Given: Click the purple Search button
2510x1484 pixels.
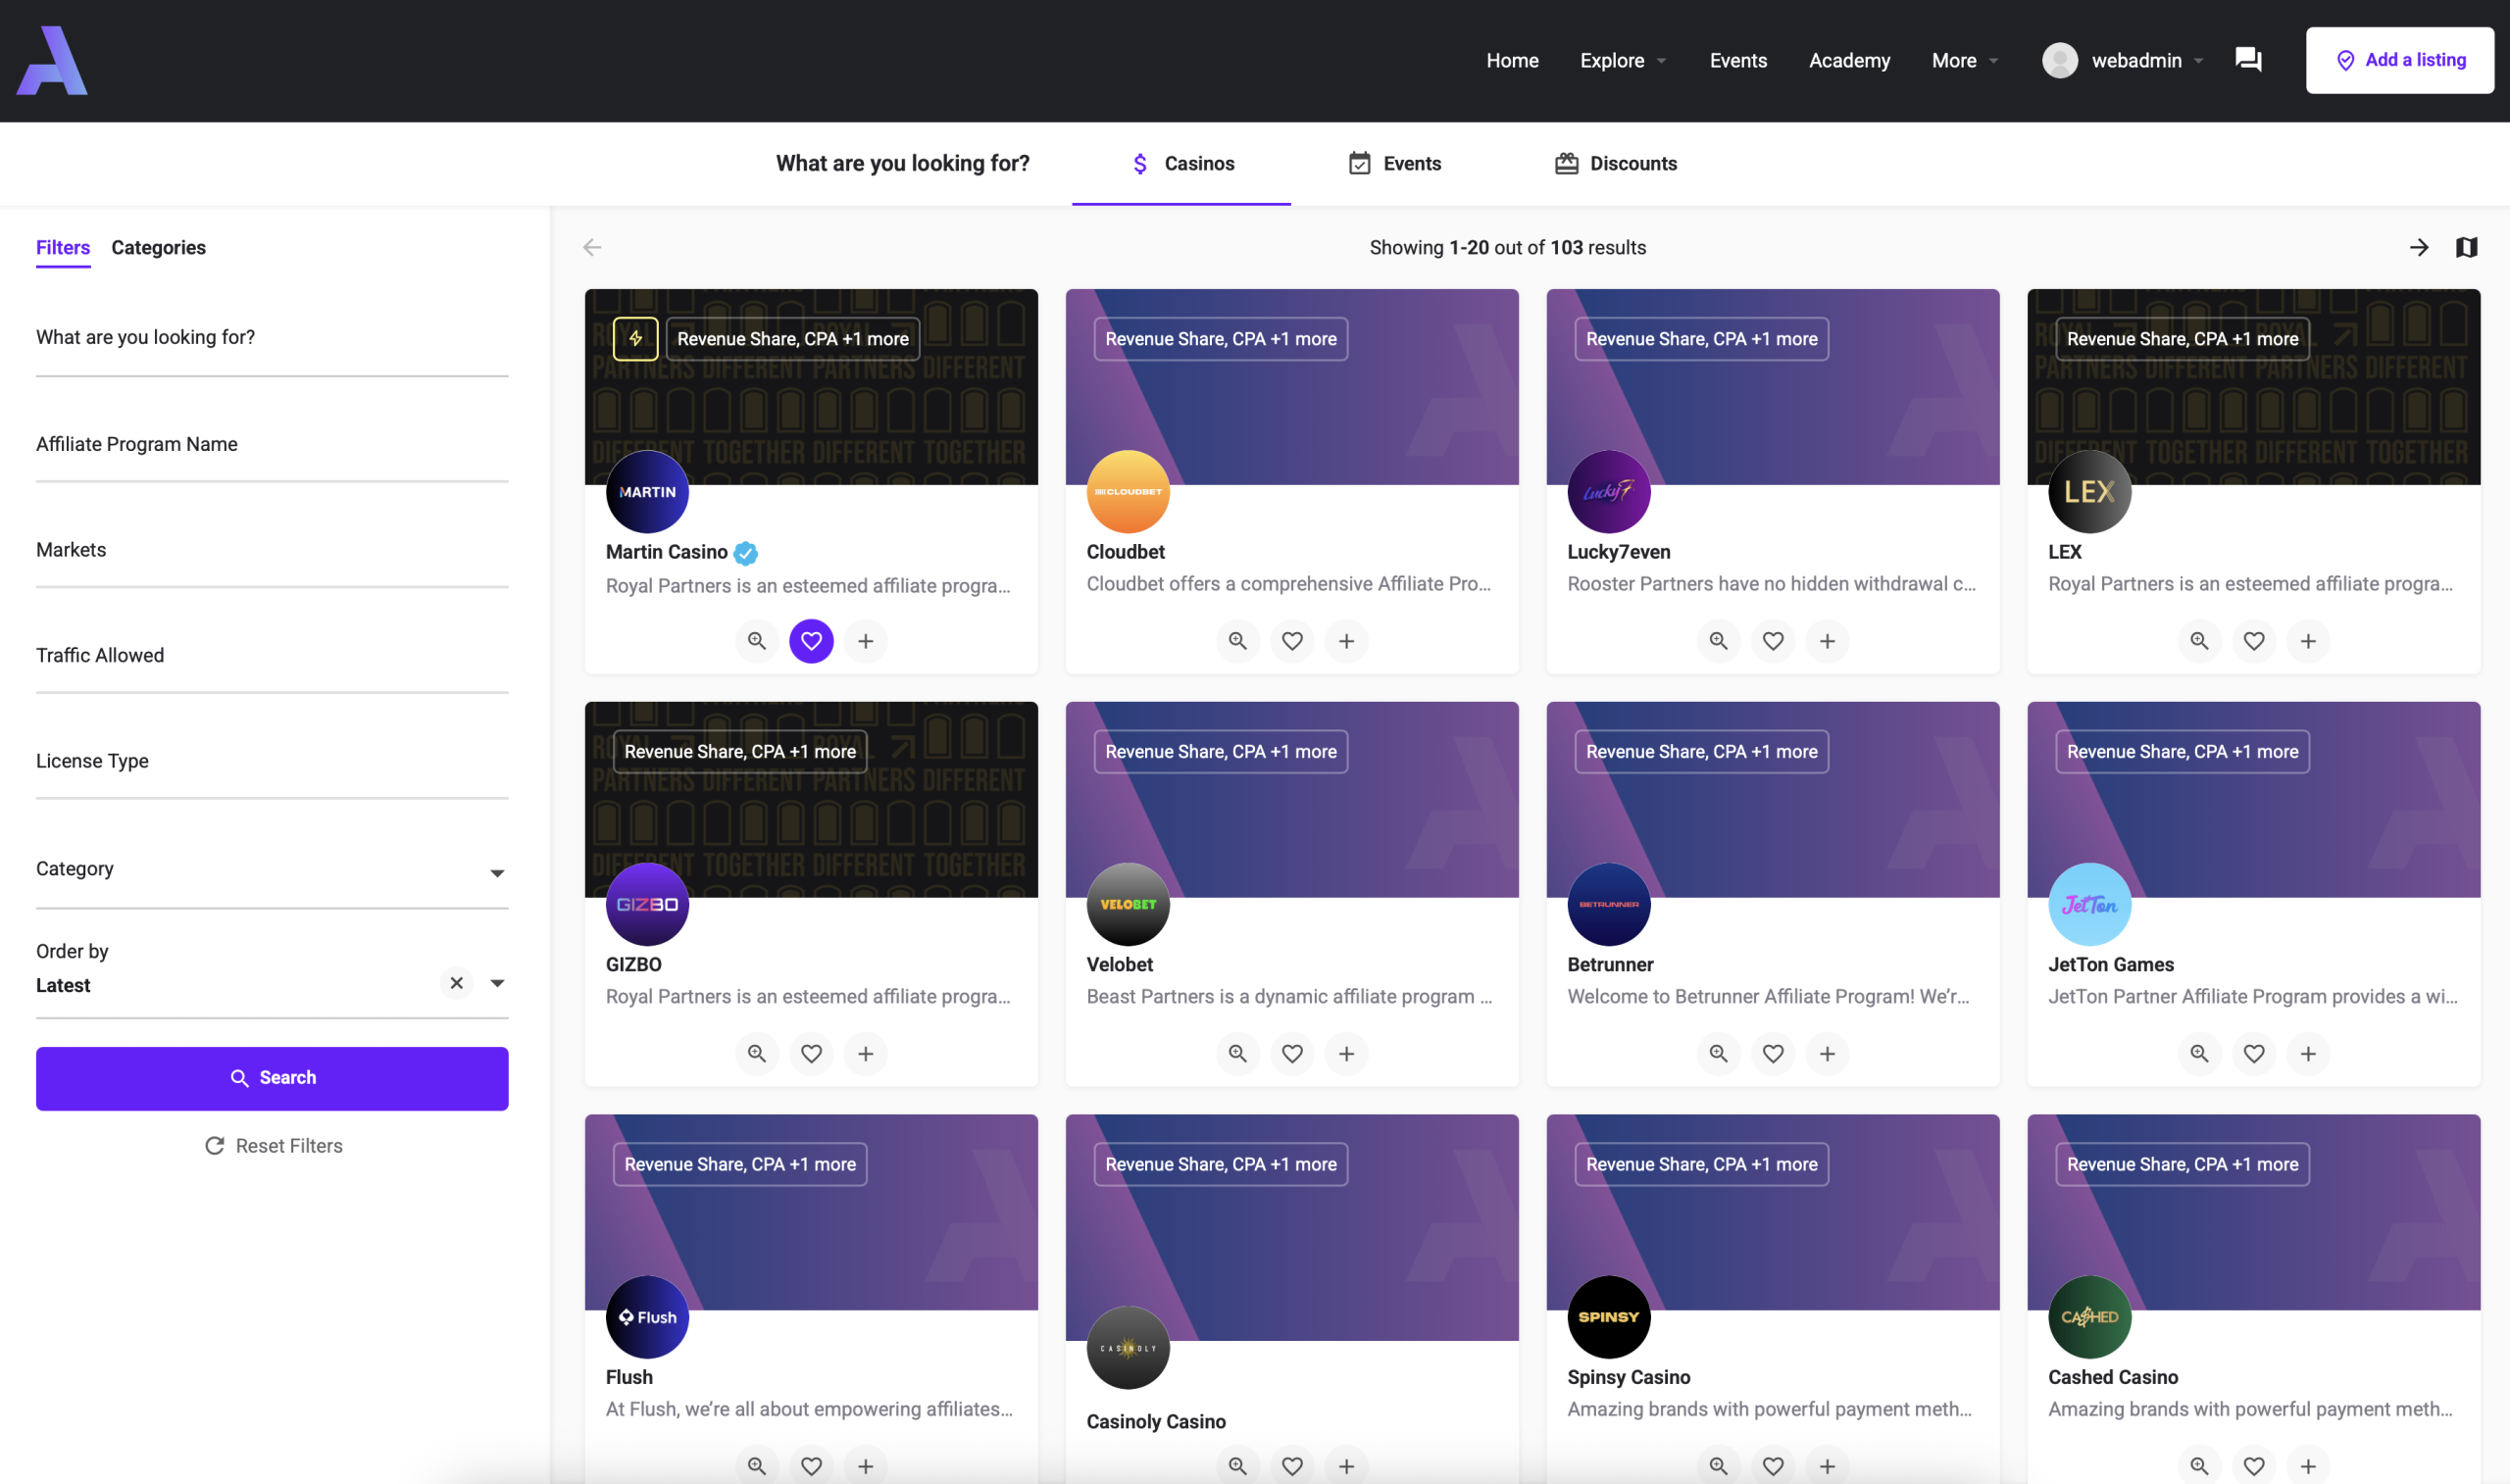Looking at the screenshot, I should click(x=272, y=1079).
